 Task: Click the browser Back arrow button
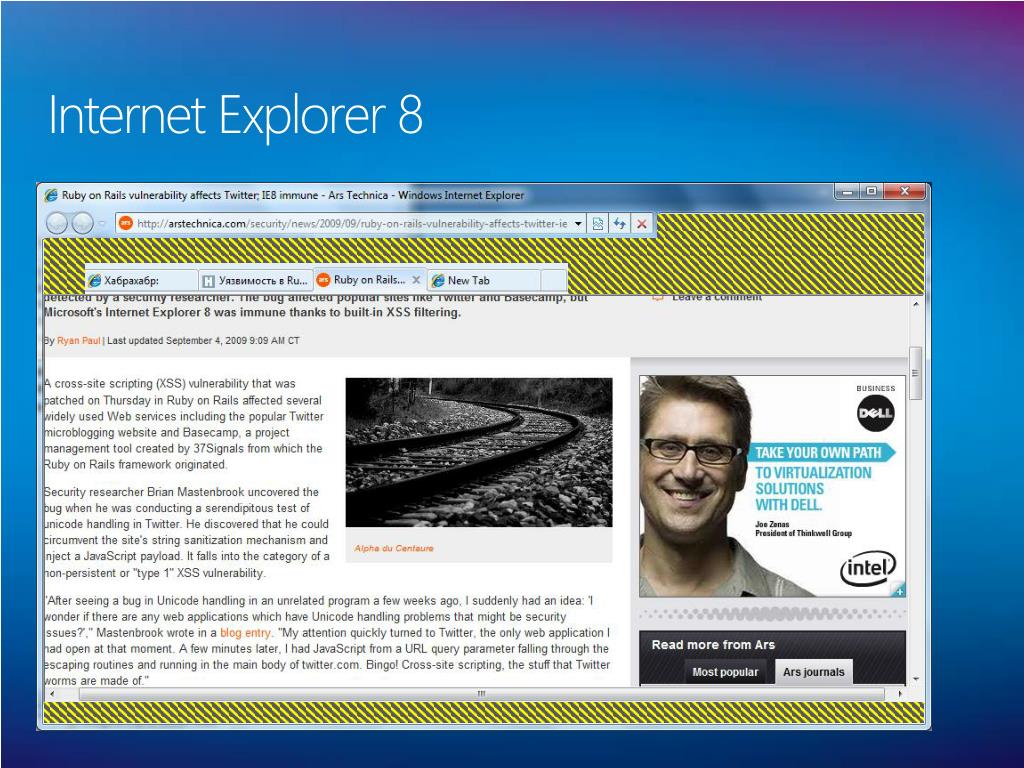[57, 223]
